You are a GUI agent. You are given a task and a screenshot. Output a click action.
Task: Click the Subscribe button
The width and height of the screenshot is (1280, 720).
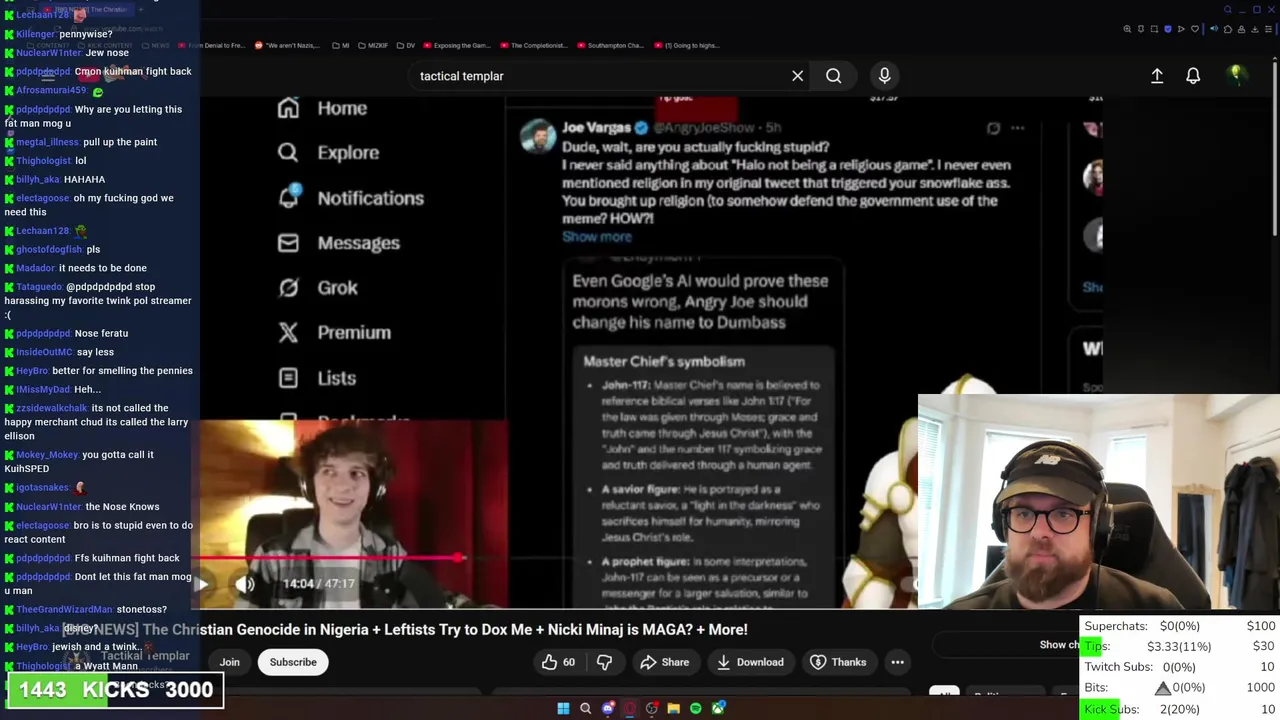click(293, 662)
